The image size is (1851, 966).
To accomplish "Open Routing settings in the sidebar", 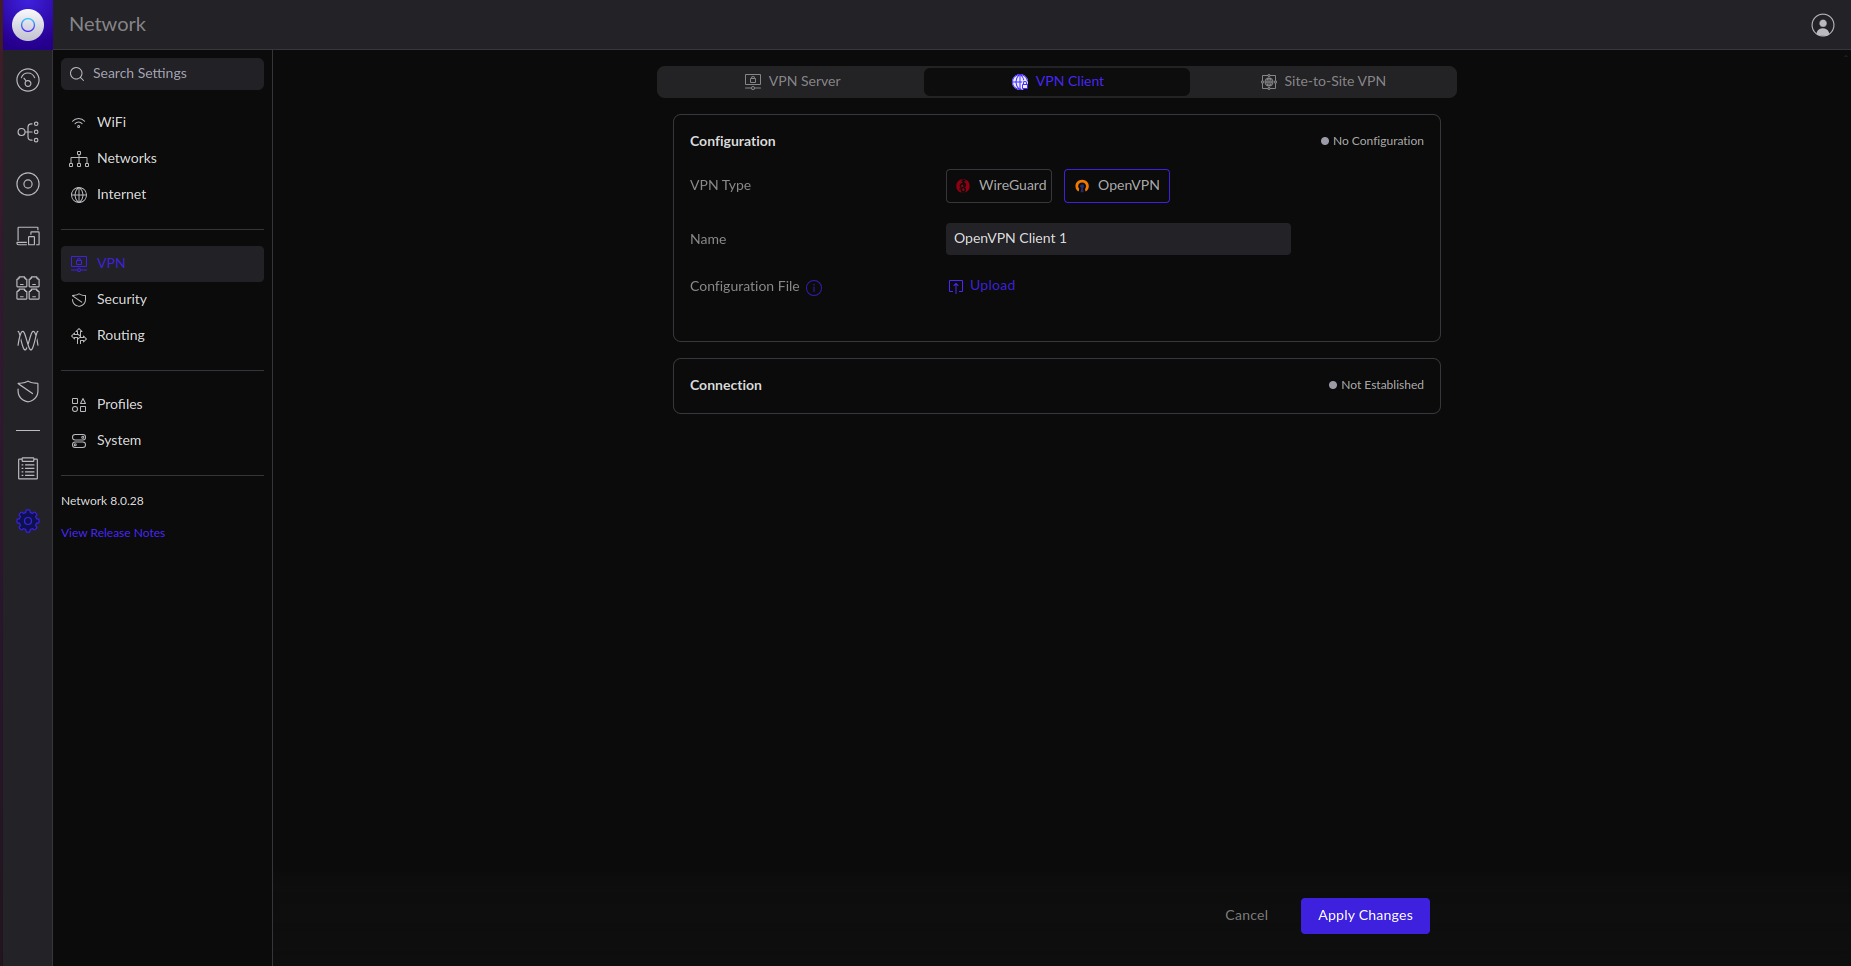I will pos(120,336).
